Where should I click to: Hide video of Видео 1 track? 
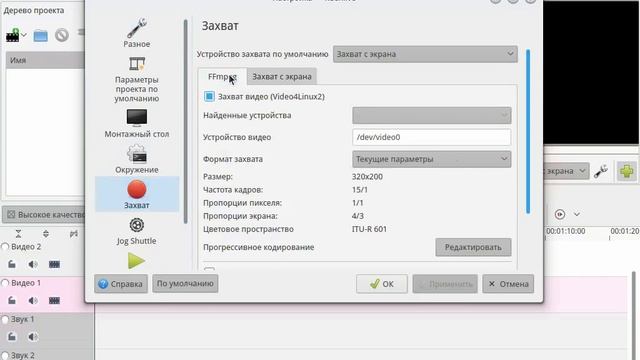coord(54,301)
